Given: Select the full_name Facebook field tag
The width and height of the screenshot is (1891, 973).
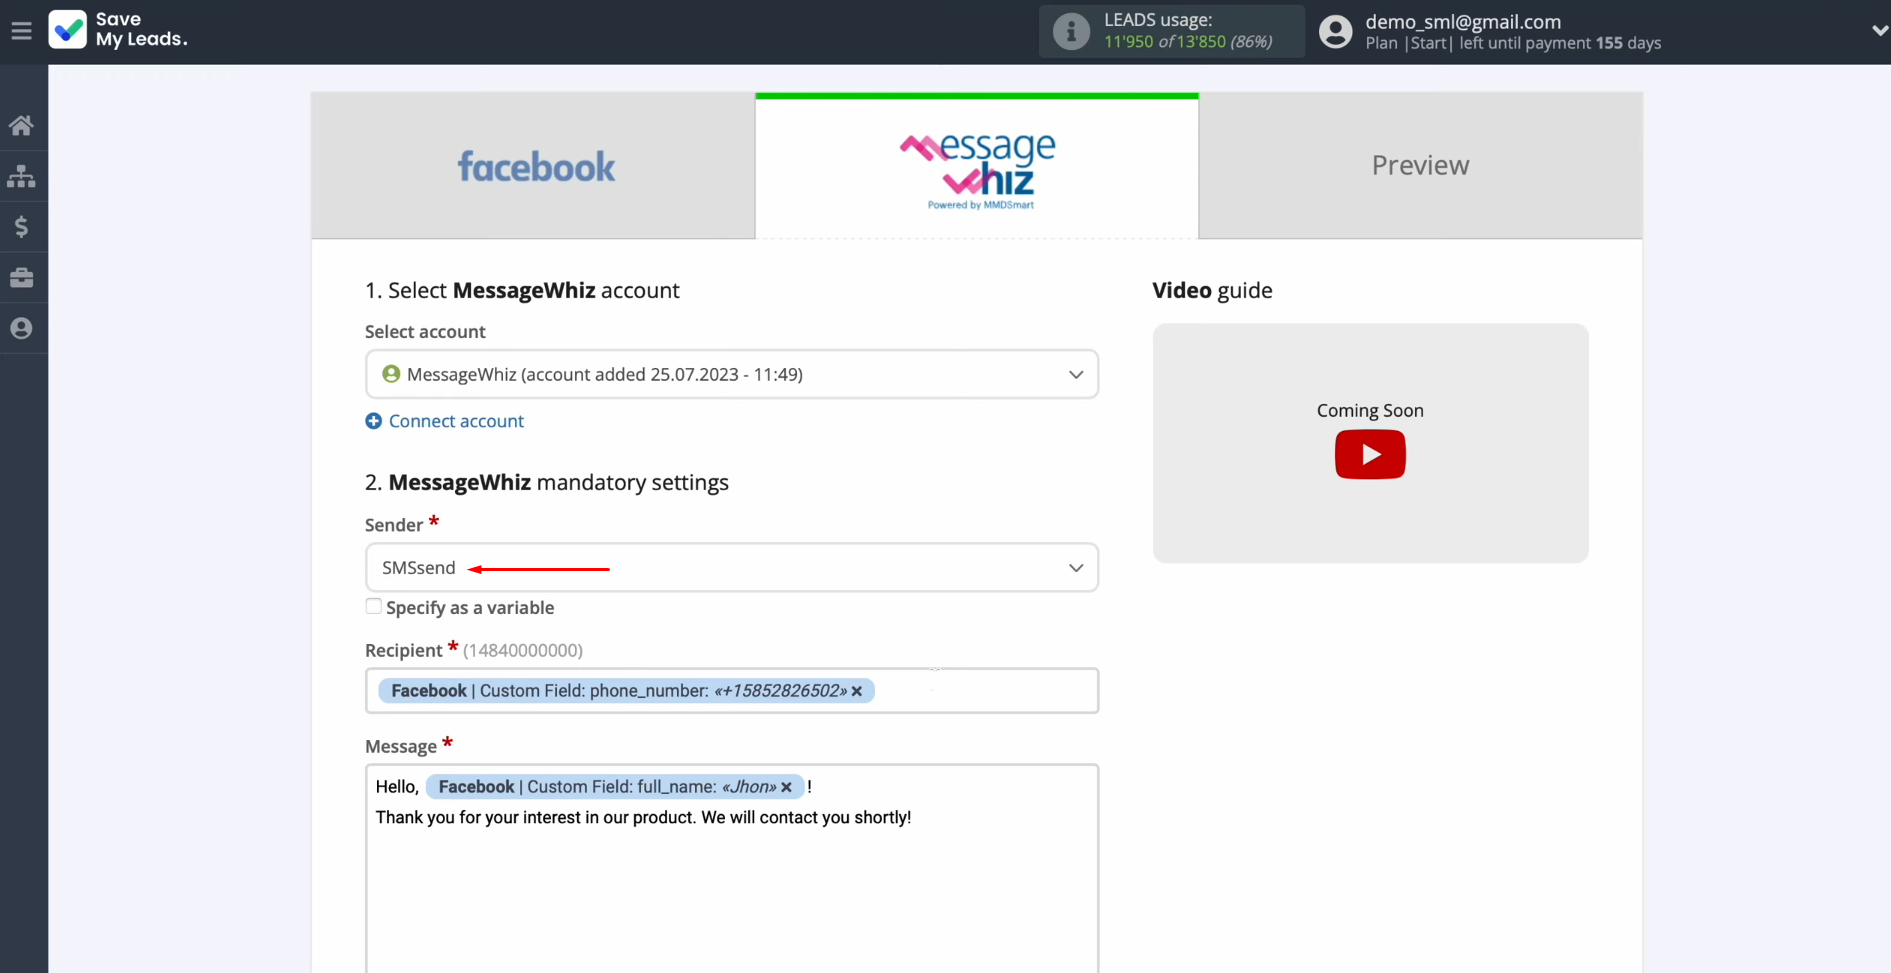Looking at the screenshot, I should click(x=615, y=787).
